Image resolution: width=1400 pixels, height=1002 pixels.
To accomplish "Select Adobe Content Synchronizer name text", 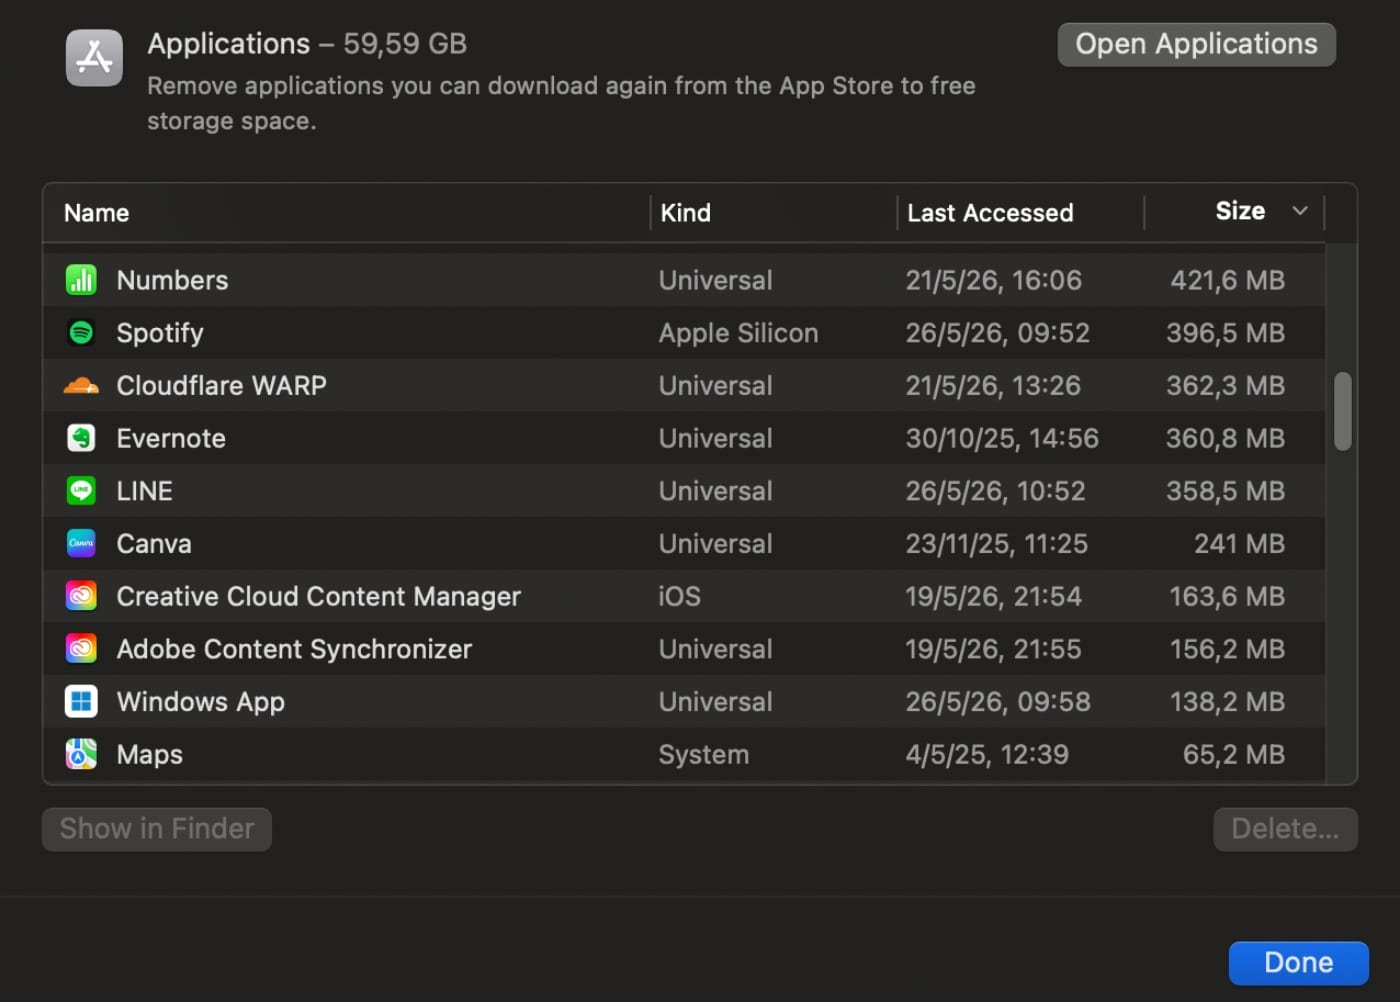I will (294, 649).
